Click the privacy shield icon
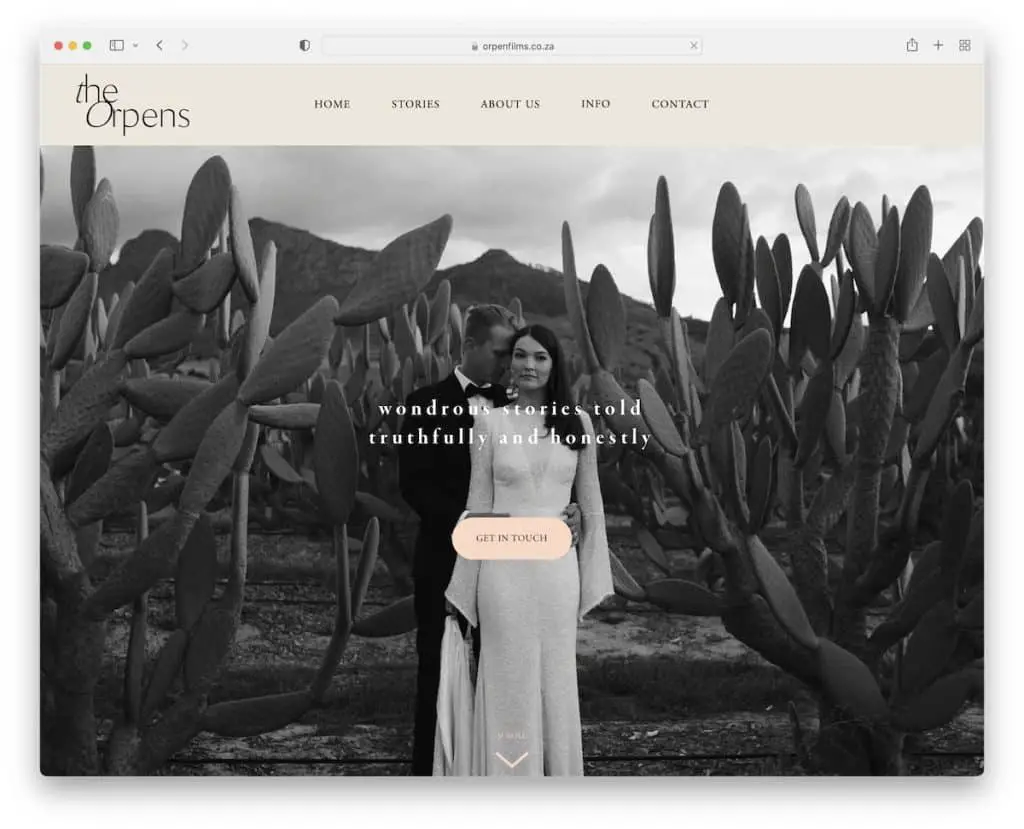This screenshot has height=829, width=1024. [304, 45]
